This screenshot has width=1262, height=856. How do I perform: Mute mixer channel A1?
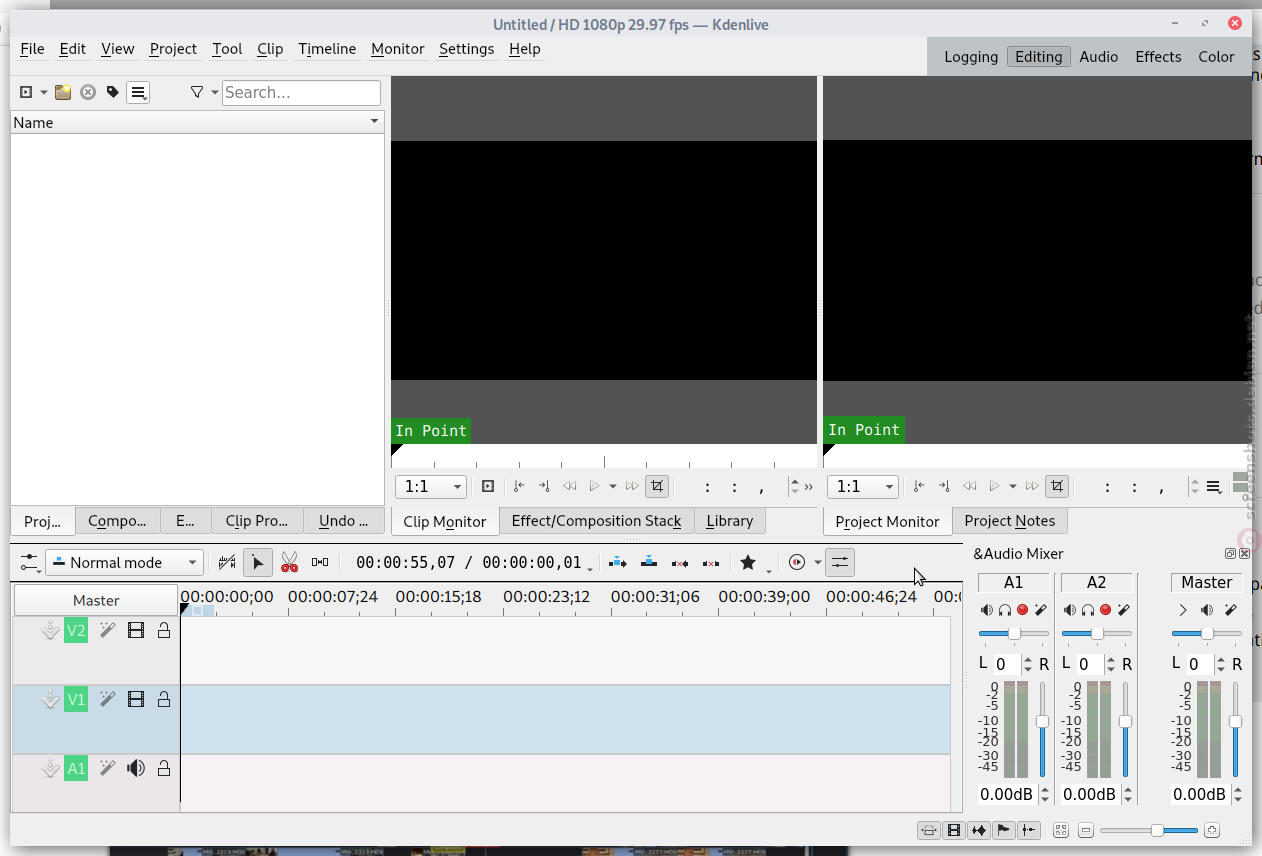pyautogui.click(x=987, y=610)
